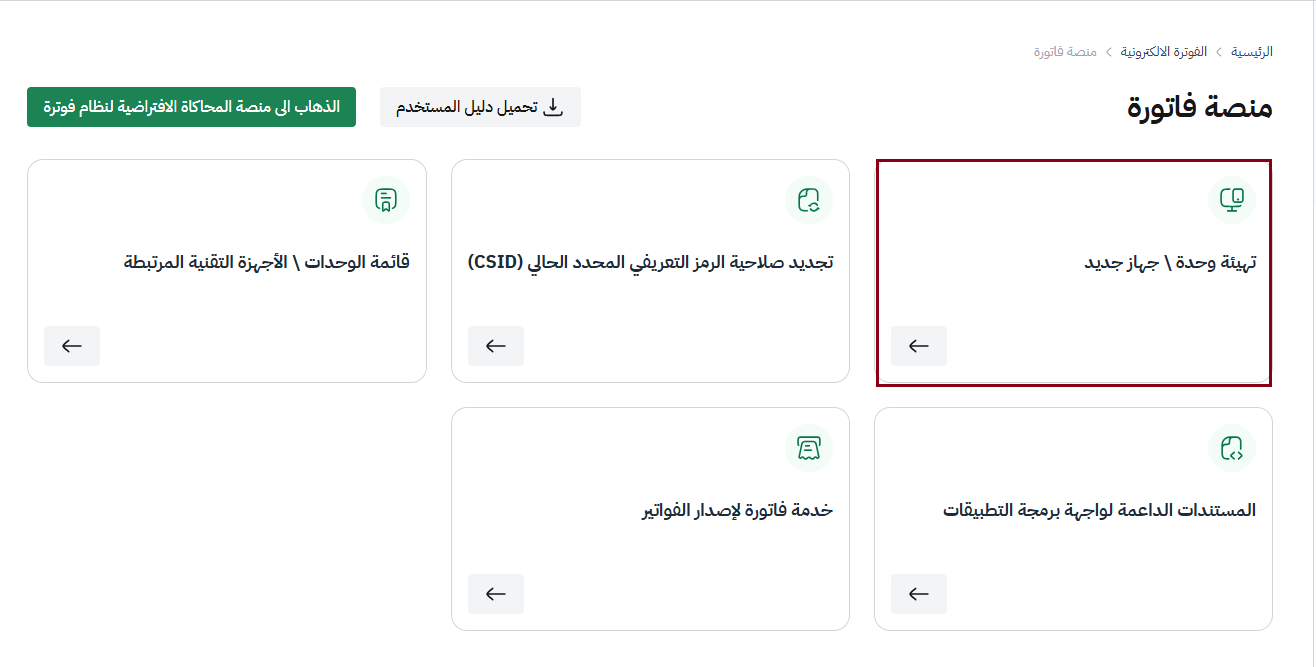
Task: Select the منصة فاتورة breadcrumb item
Action: (1065, 51)
